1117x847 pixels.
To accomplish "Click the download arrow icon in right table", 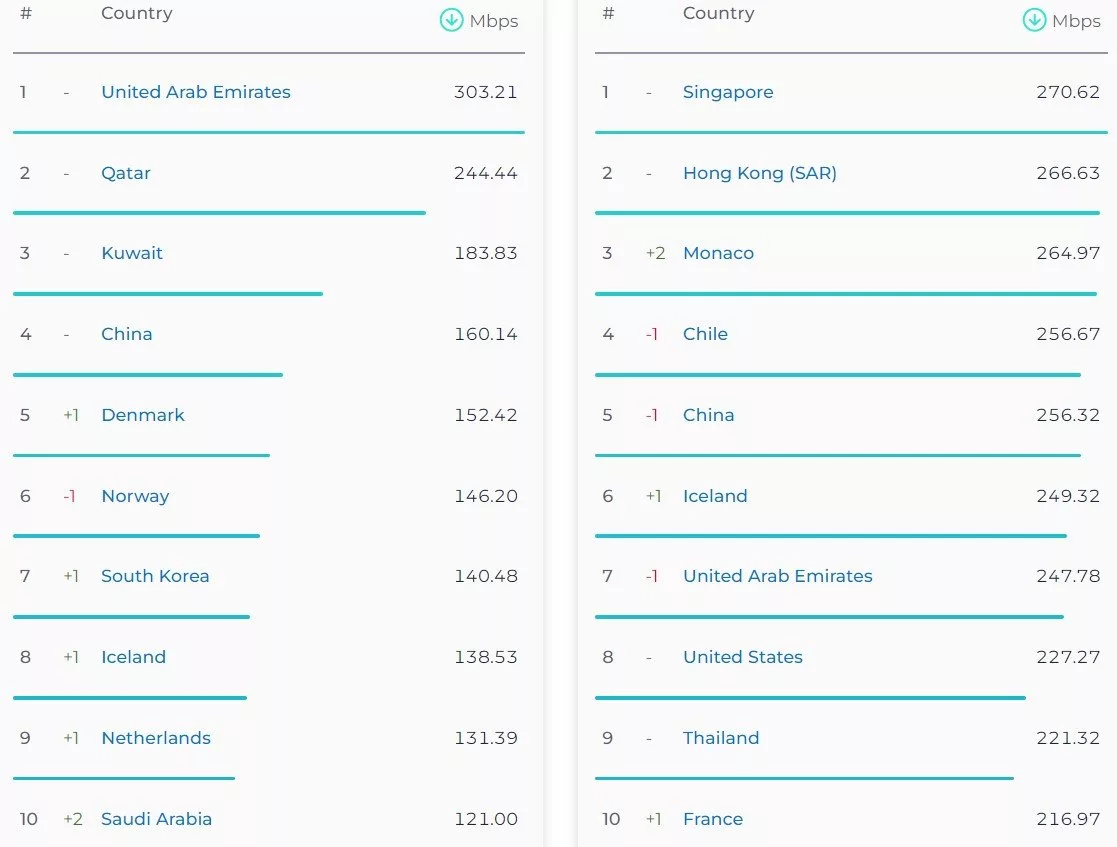I will pyautogui.click(x=1034, y=20).
